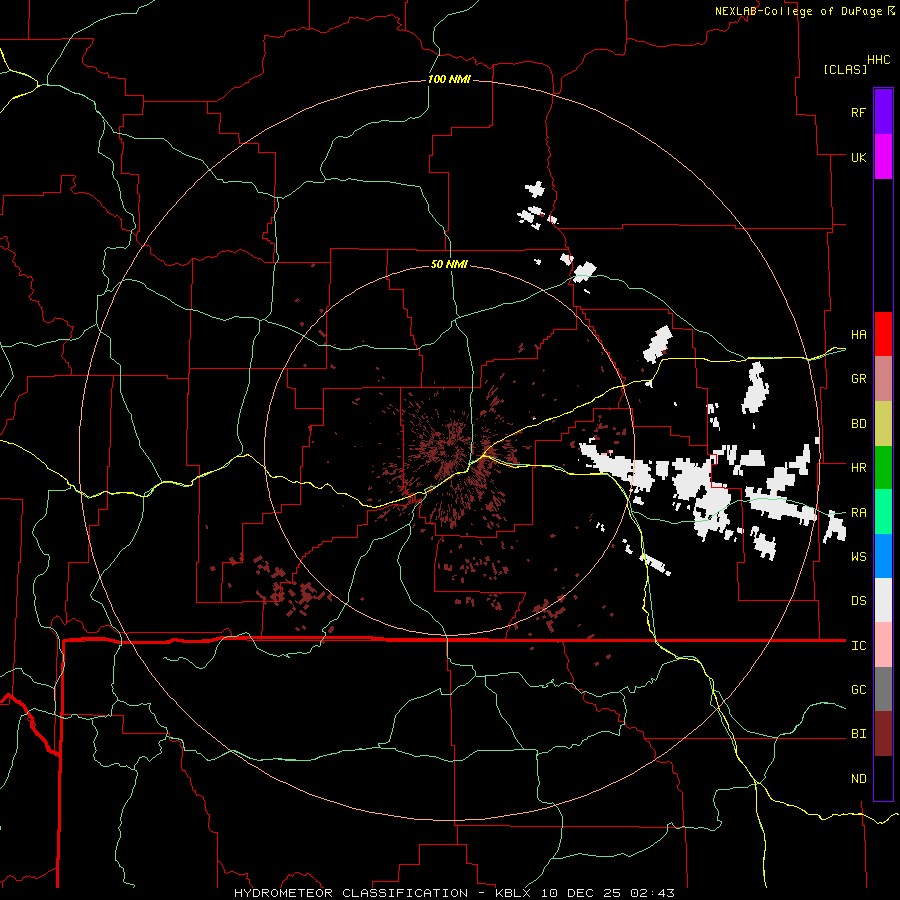Viewport: 900px width, 900px height.
Task: Click the BD yellow-olive legend swatch
Action: pyautogui.click(x=883, y=424)
